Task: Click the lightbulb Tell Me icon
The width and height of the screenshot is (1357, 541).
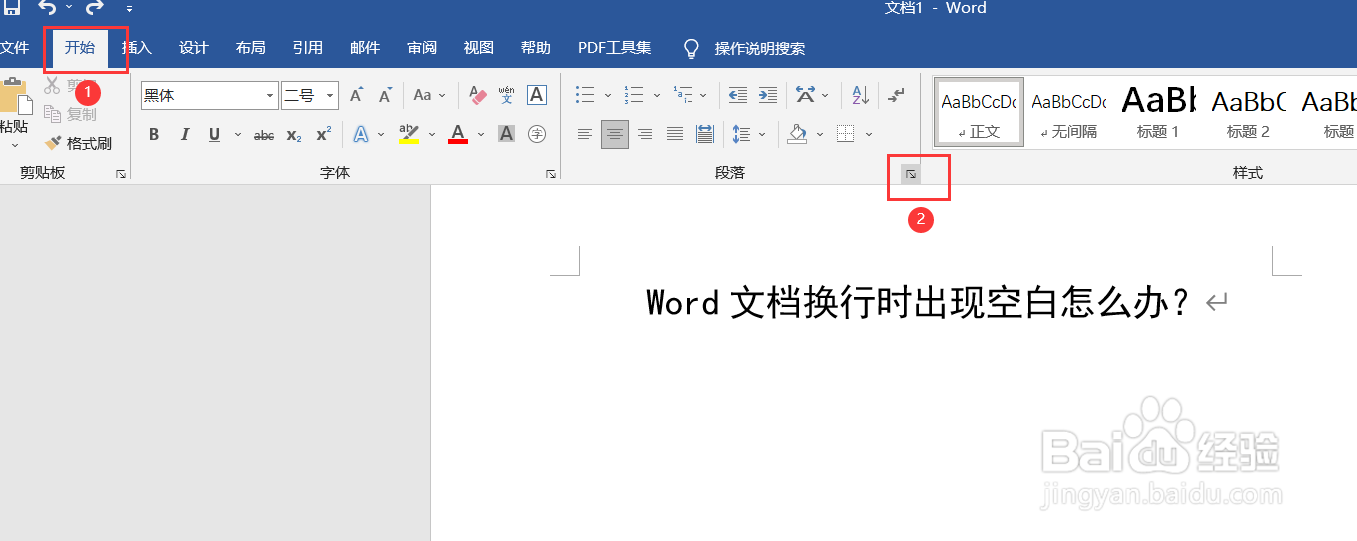Action: pos(691,48)
